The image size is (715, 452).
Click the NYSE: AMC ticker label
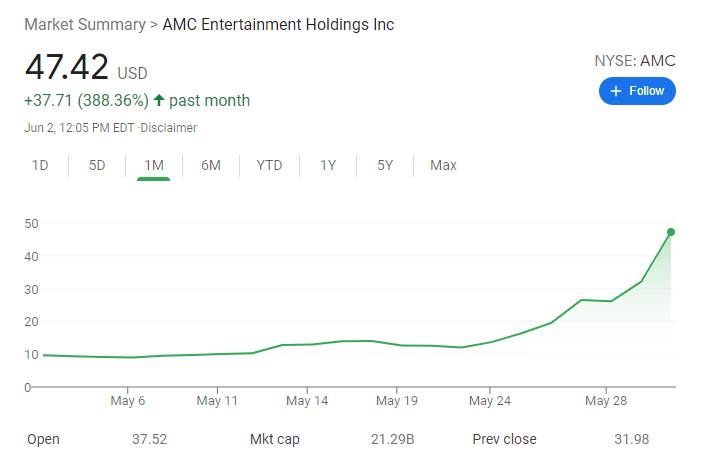pos(635,60)
